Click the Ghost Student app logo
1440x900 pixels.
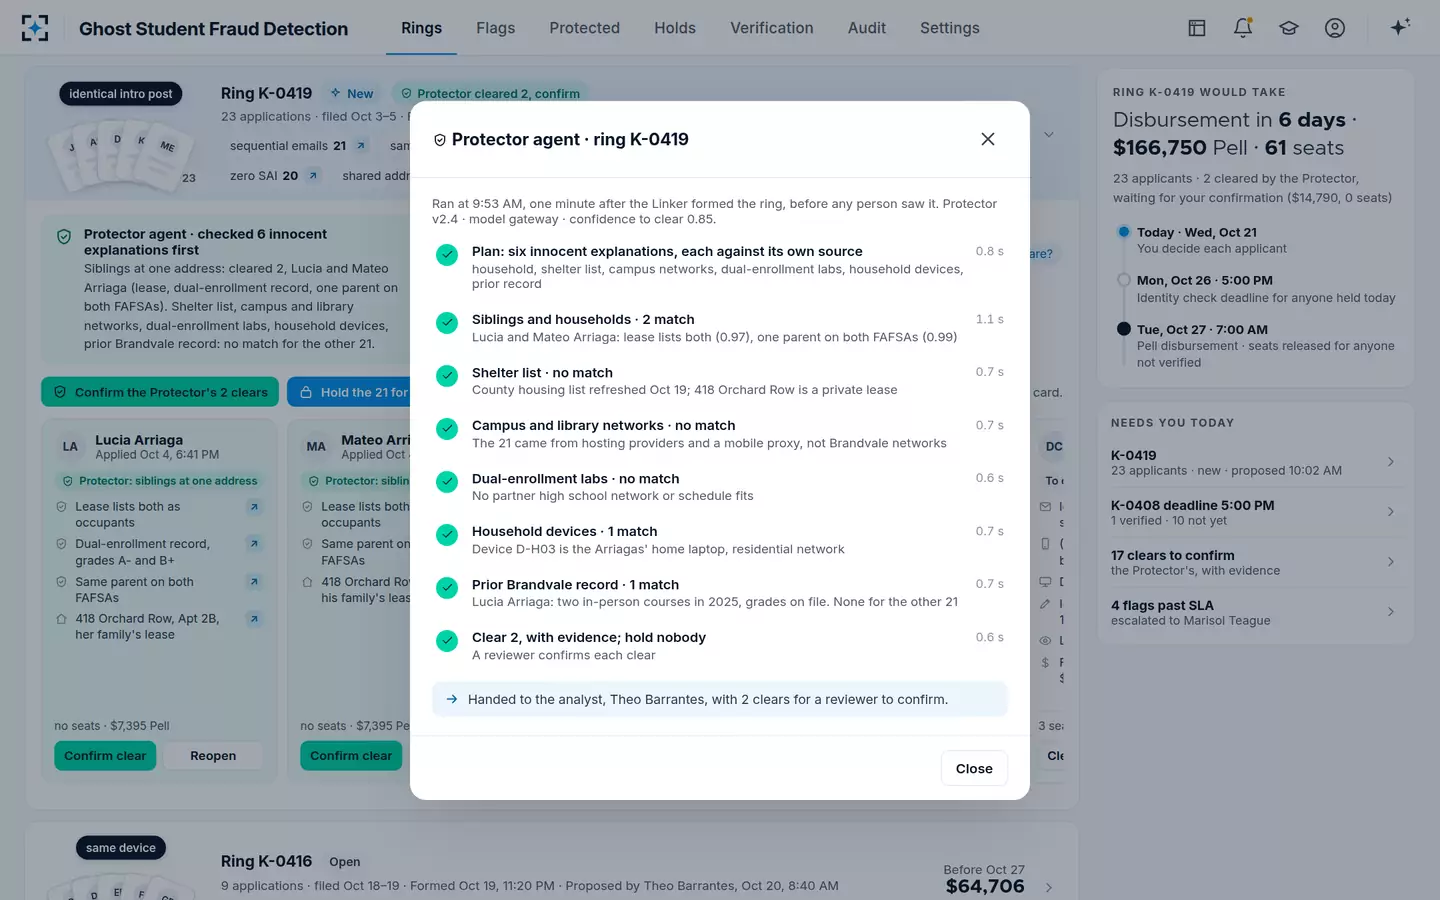pyautogui.click(x=35, y=28)
